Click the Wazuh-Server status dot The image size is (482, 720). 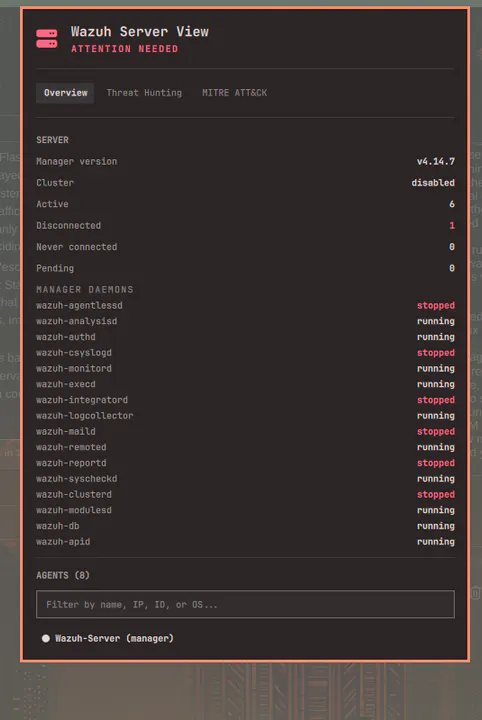[45, 638]
